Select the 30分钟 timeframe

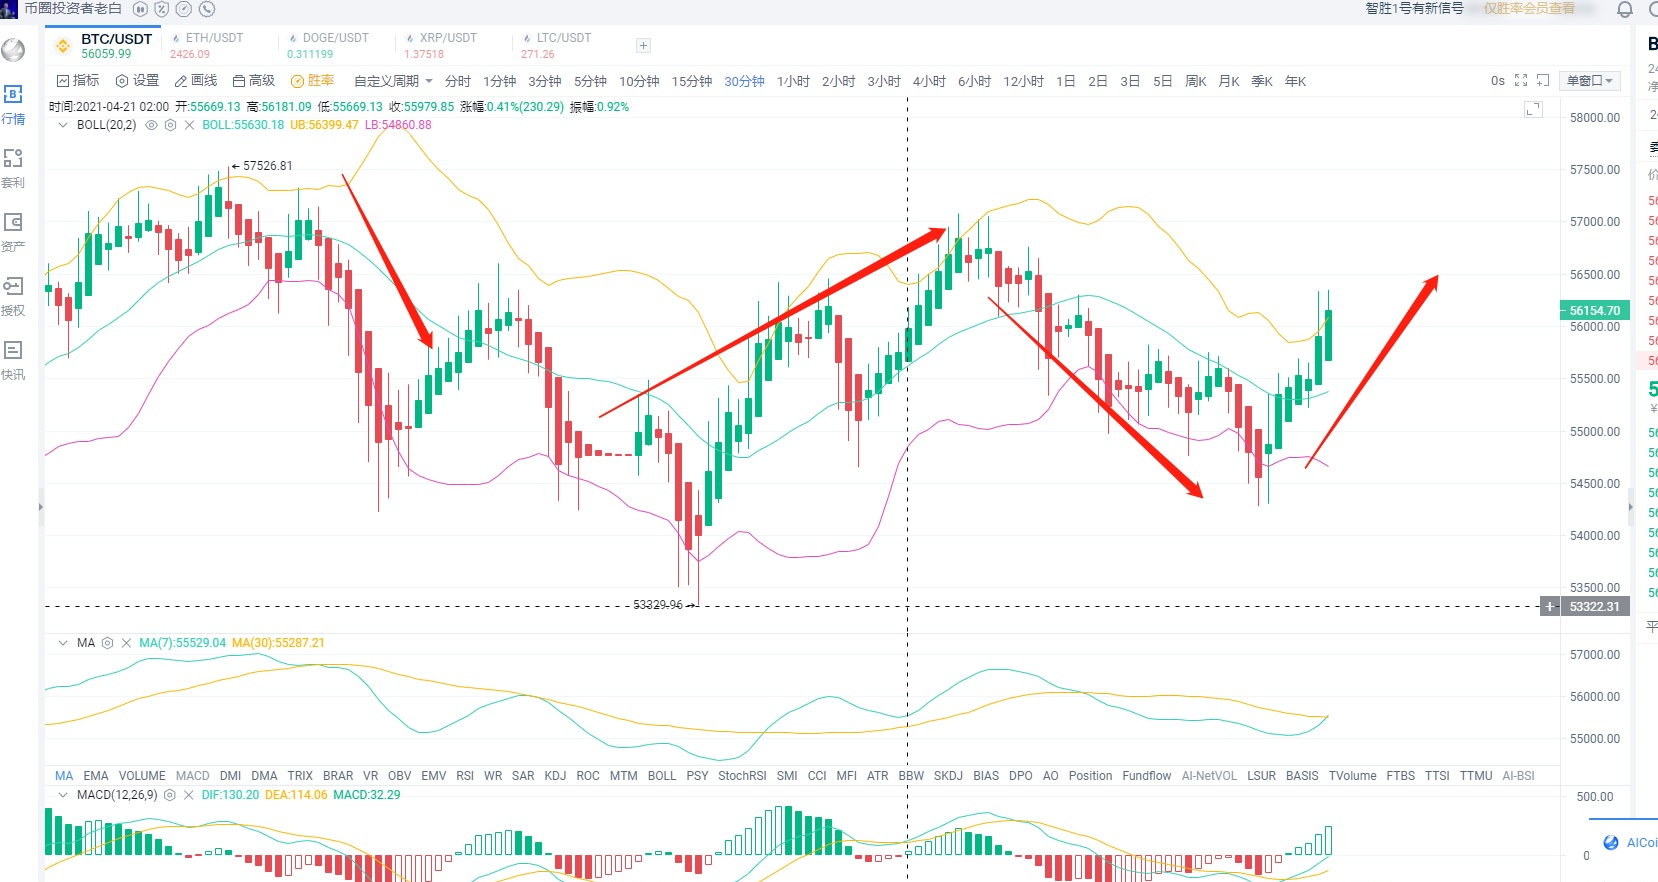coord(745,81)
